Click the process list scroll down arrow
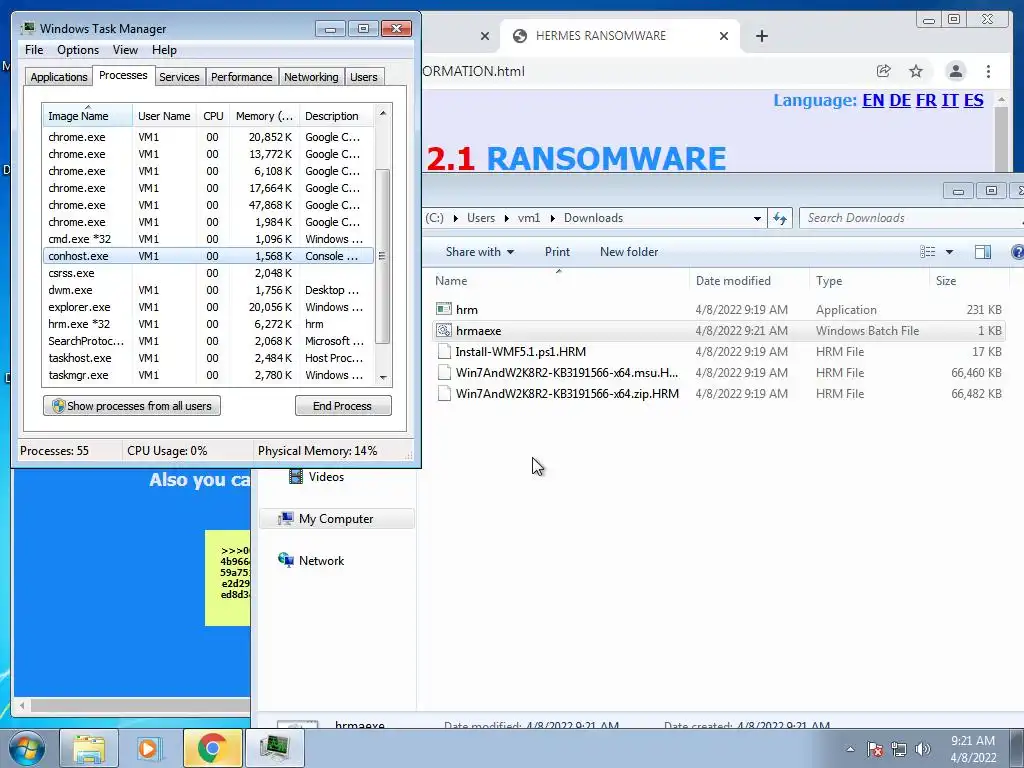This screenshot has height=768, width=1024. tap(383, 377)
